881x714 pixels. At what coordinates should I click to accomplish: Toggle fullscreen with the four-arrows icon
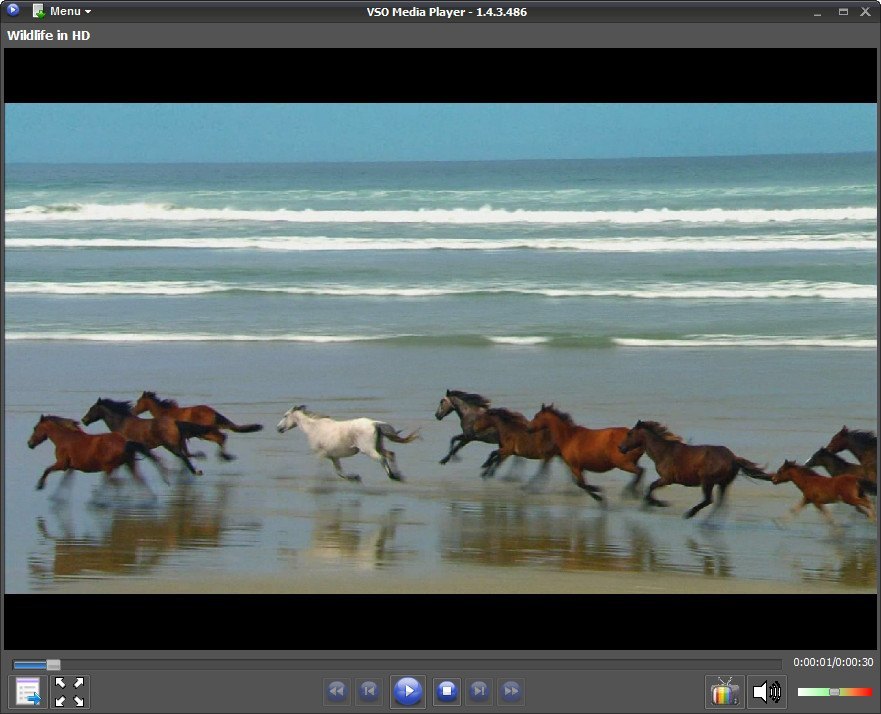pyautogui.click(x=68, y=691)
